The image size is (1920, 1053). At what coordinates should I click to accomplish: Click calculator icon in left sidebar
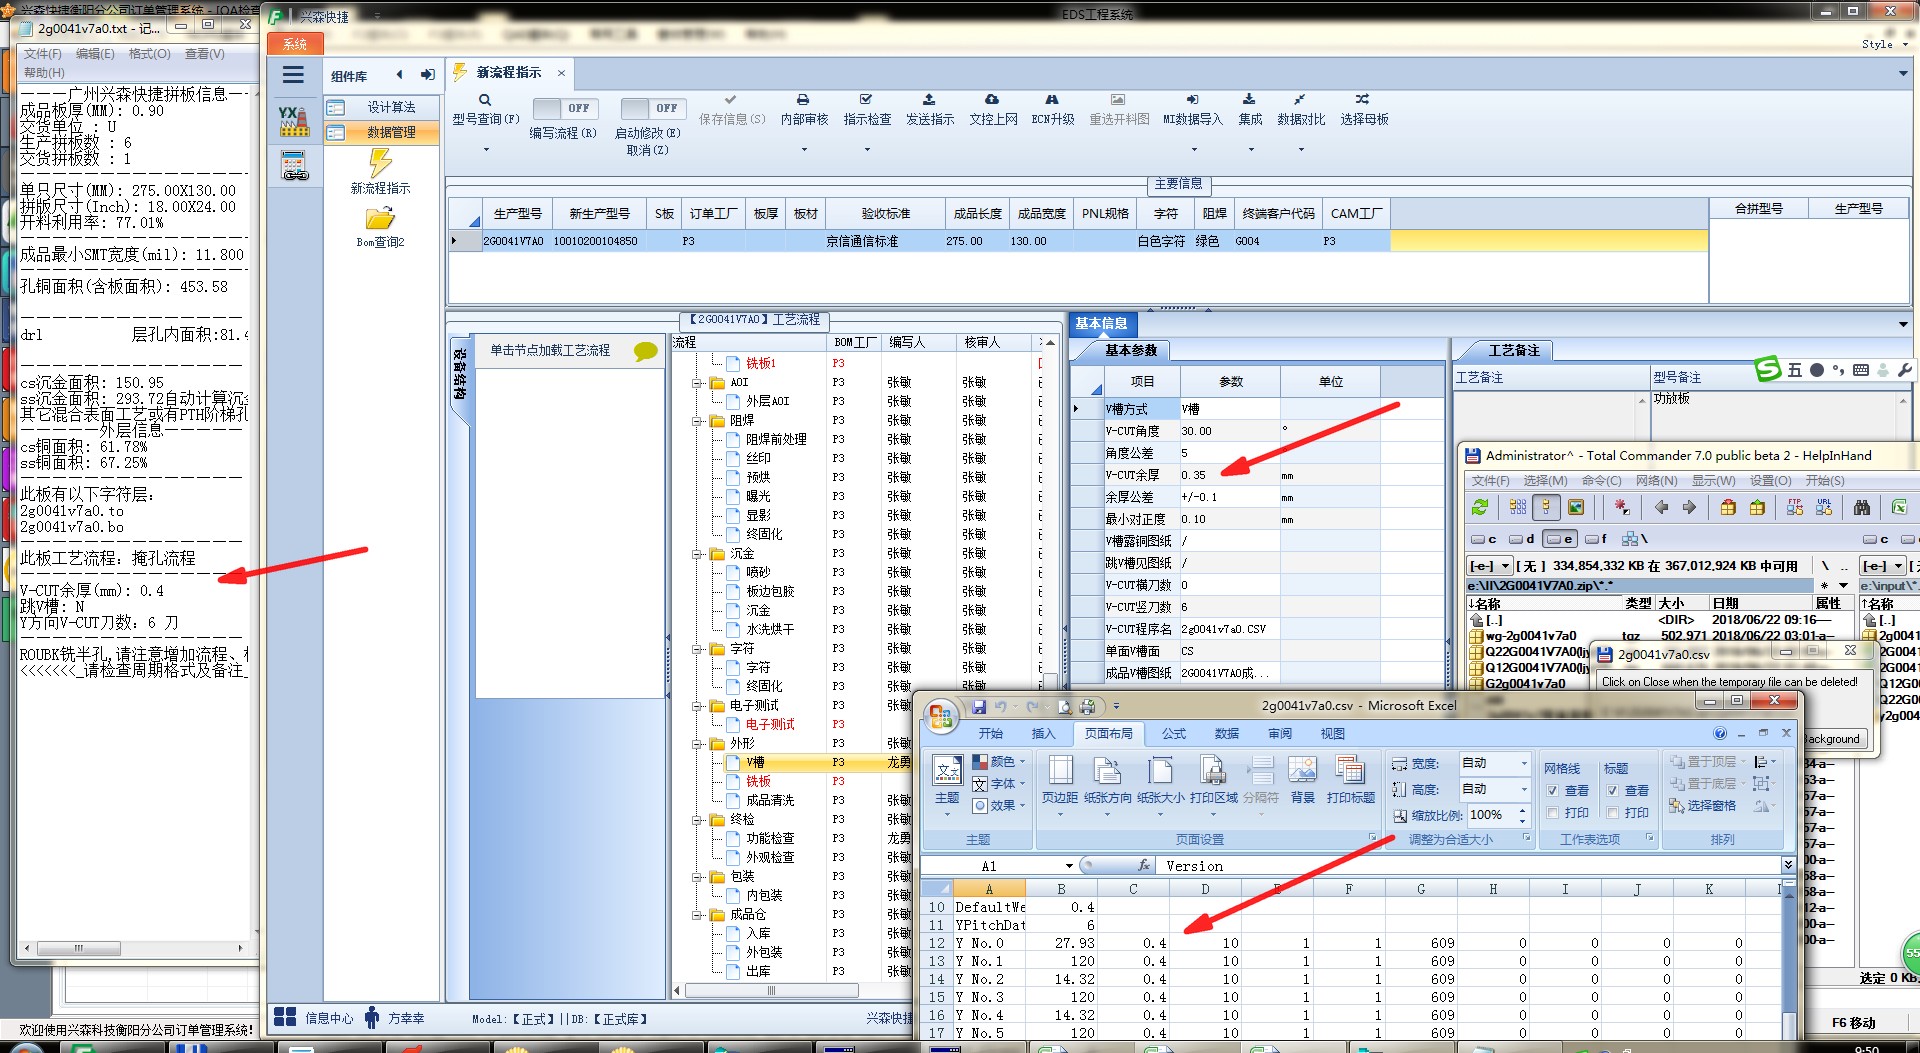click(x=294, y=165)
